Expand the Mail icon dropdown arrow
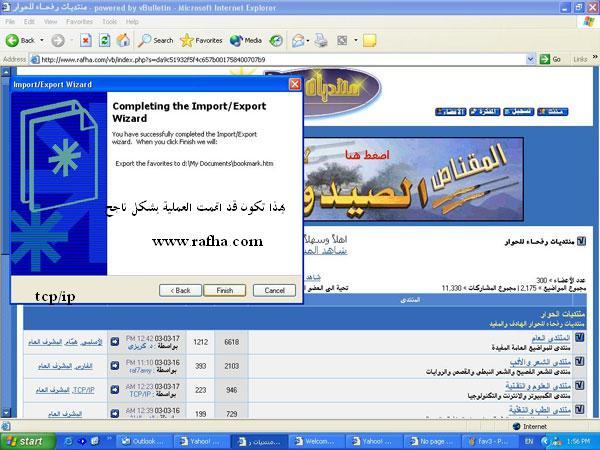Screen dimensions: 600x450 pyautogui.click(x=308, y=40)
